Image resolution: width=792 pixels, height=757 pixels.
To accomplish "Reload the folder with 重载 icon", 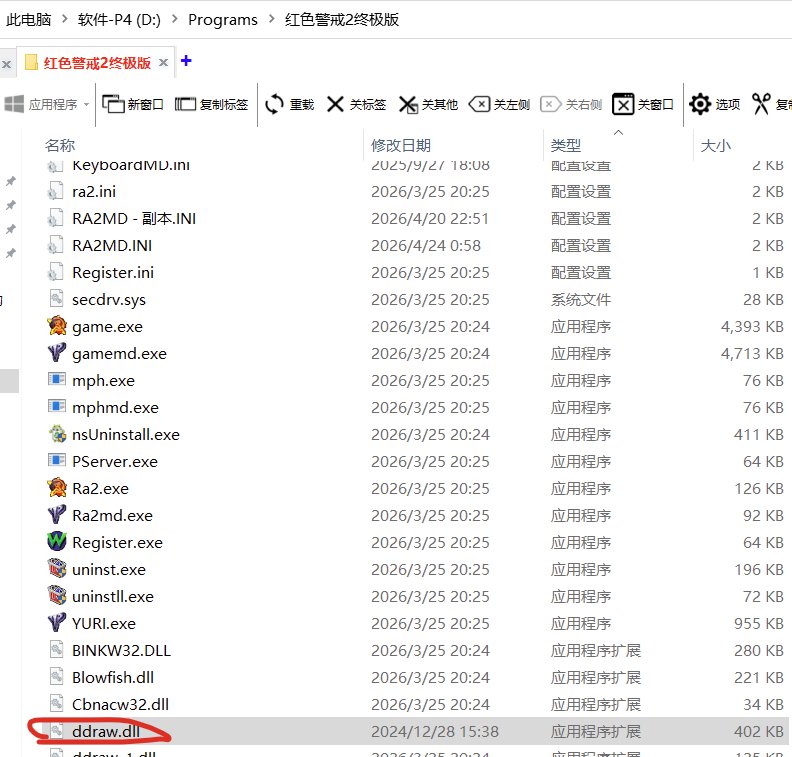I will [x=274, y=105].
